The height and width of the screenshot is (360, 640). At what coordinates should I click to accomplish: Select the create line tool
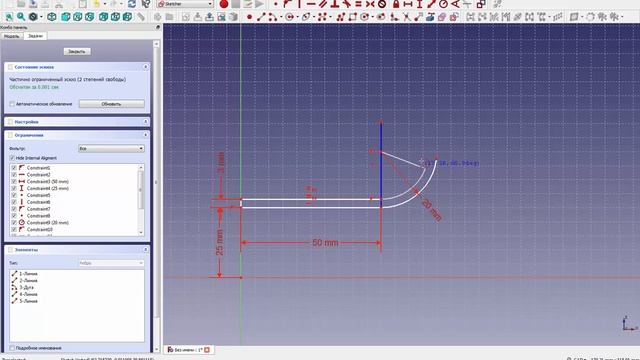coord(261,17)
